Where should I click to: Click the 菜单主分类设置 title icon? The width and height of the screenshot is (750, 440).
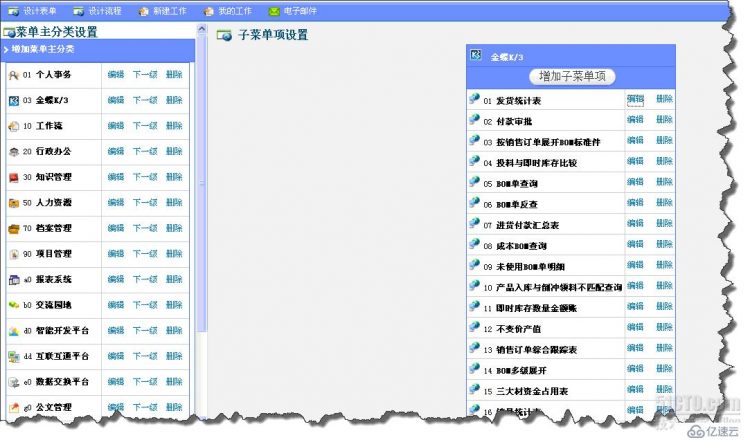[x=9, y=33]
